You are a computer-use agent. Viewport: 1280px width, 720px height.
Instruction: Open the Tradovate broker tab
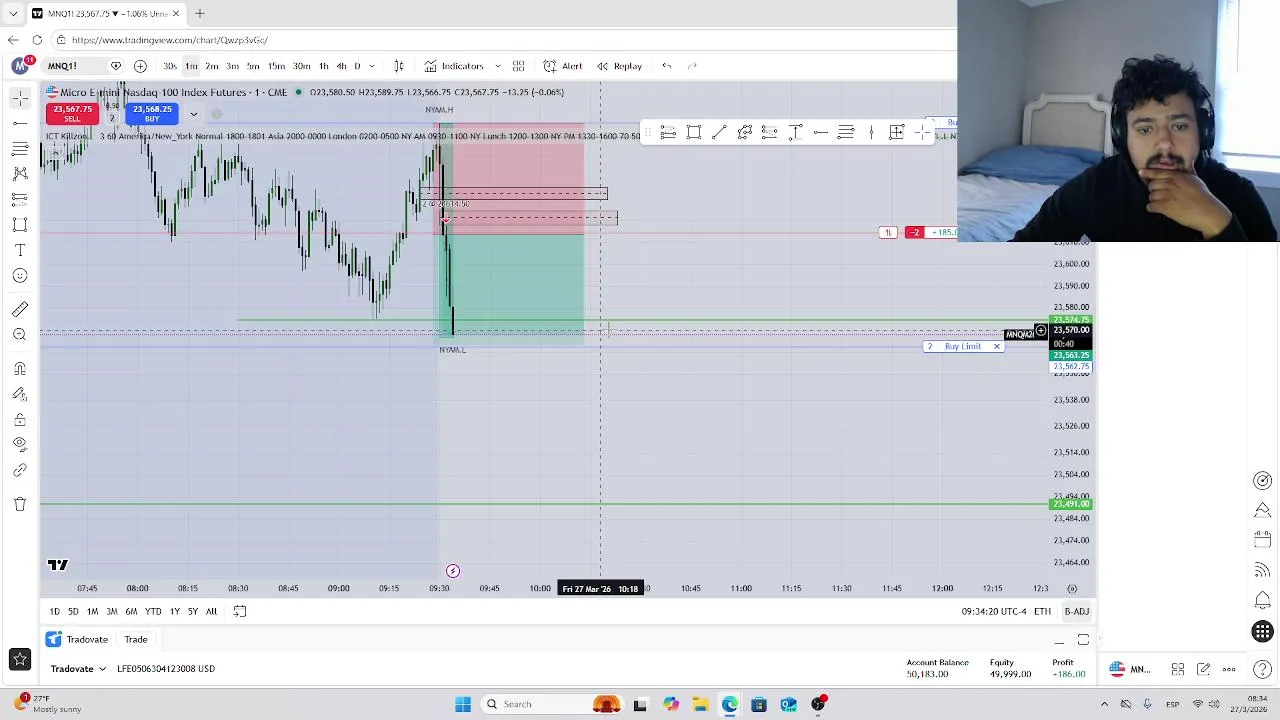78,639
